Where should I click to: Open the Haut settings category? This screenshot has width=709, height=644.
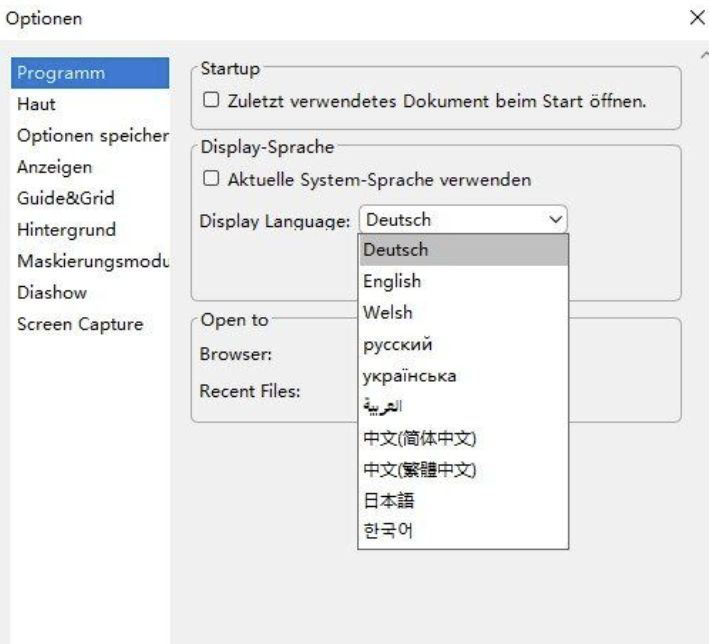point(90,104)
